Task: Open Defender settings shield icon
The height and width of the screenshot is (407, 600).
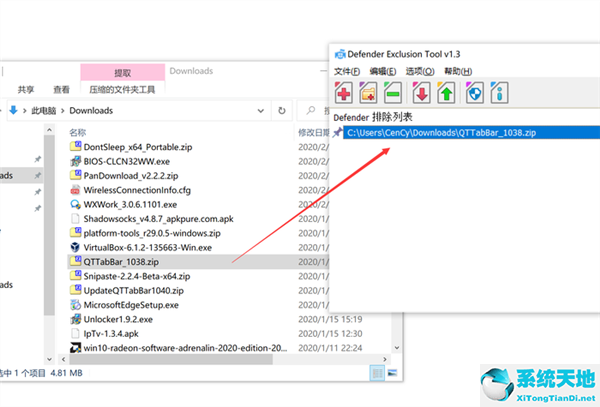Action: click(474, 93)
